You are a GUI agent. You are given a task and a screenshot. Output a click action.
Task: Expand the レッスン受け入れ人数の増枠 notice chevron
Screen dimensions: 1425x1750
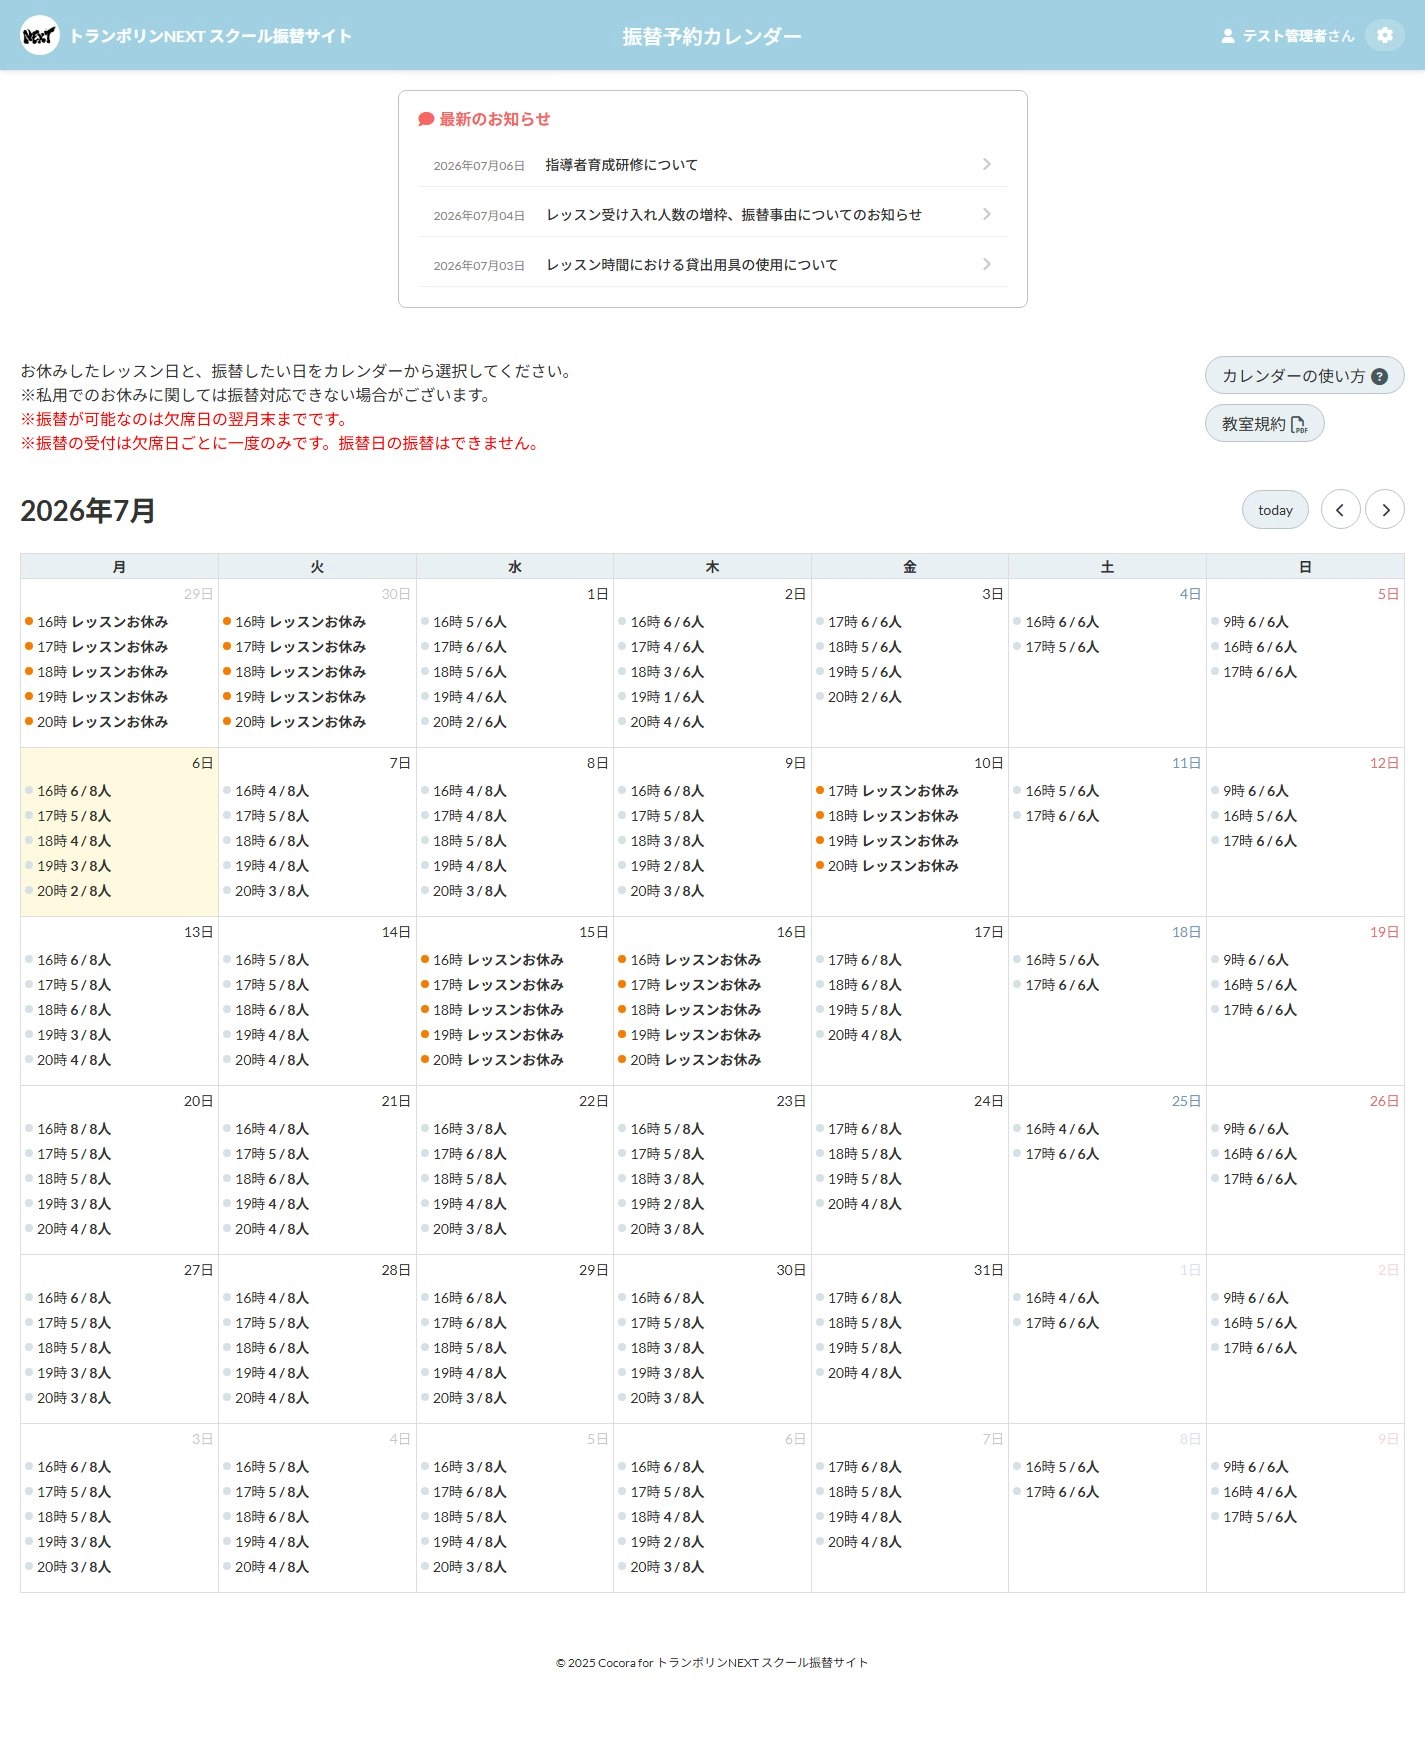pos(986,214)
